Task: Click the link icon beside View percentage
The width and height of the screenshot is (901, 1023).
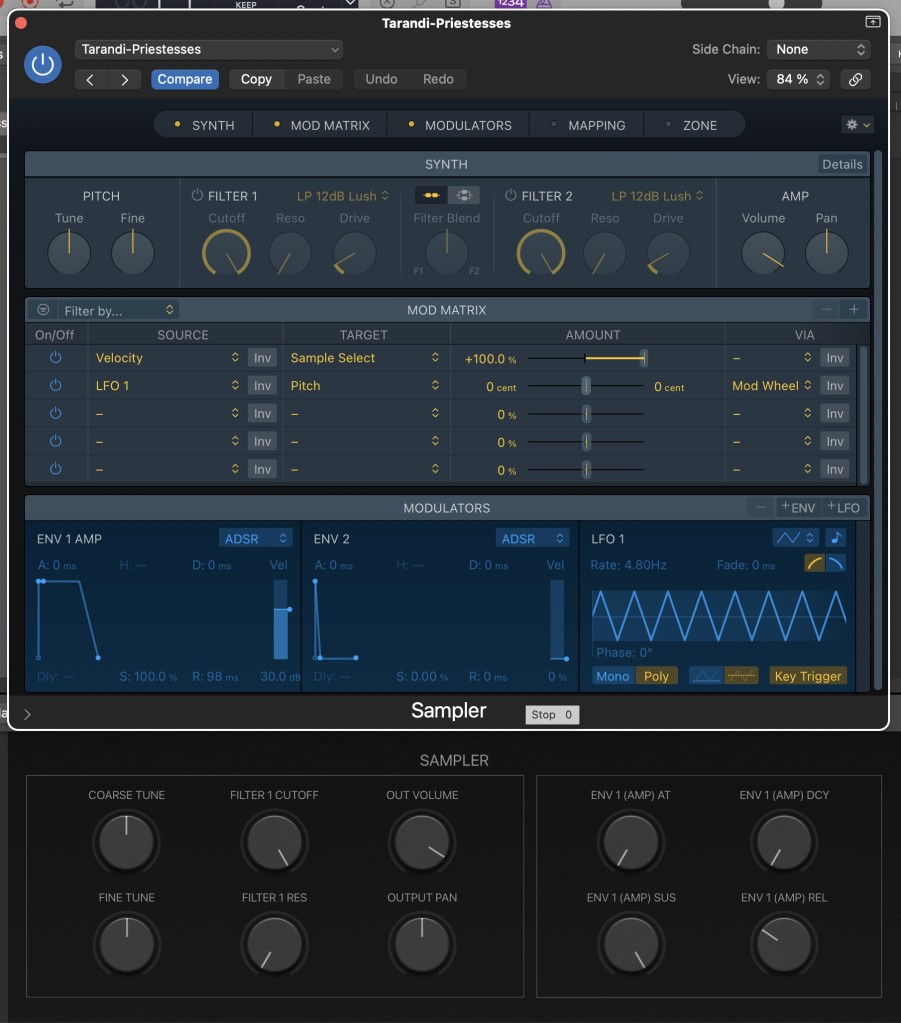Action: (x=854, y=79)
